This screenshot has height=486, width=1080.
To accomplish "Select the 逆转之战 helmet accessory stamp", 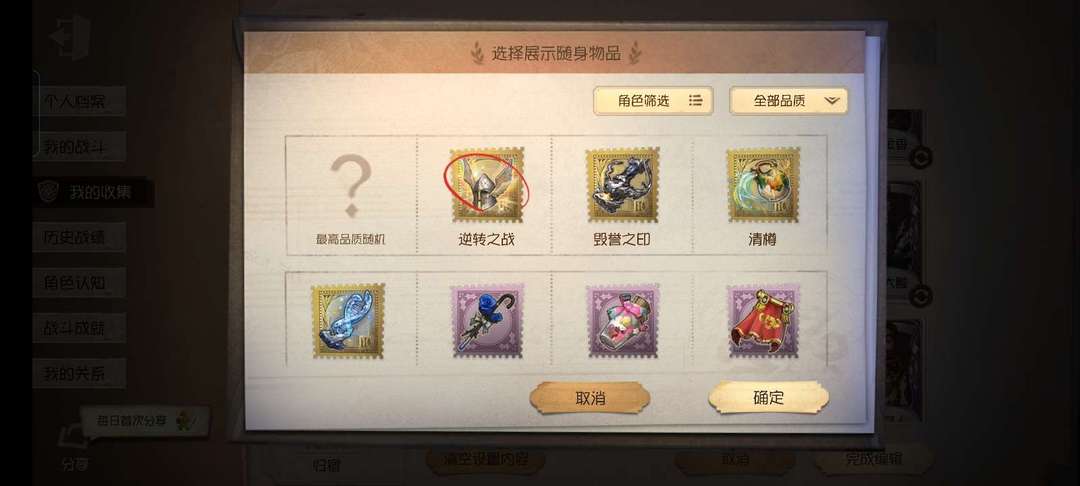I will [x=487, y=184].
